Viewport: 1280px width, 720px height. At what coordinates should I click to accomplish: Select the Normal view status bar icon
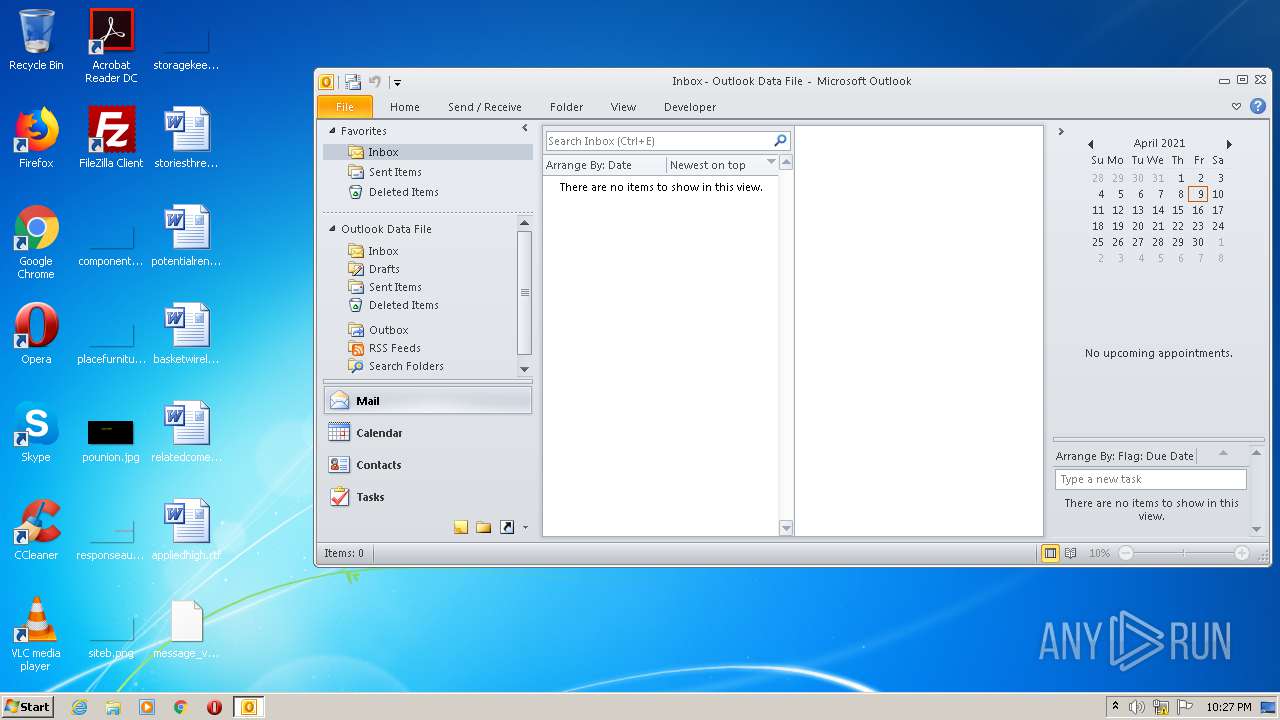pos(1050,553)
